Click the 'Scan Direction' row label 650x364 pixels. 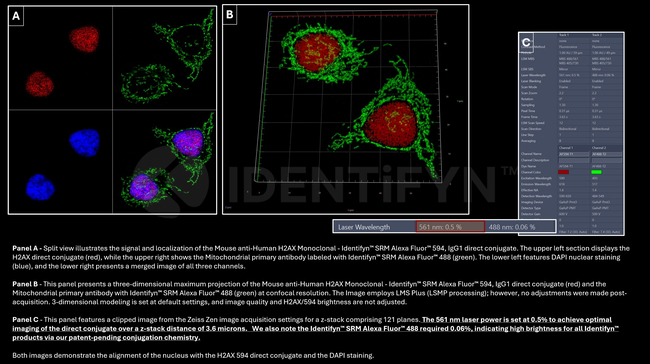531,129
